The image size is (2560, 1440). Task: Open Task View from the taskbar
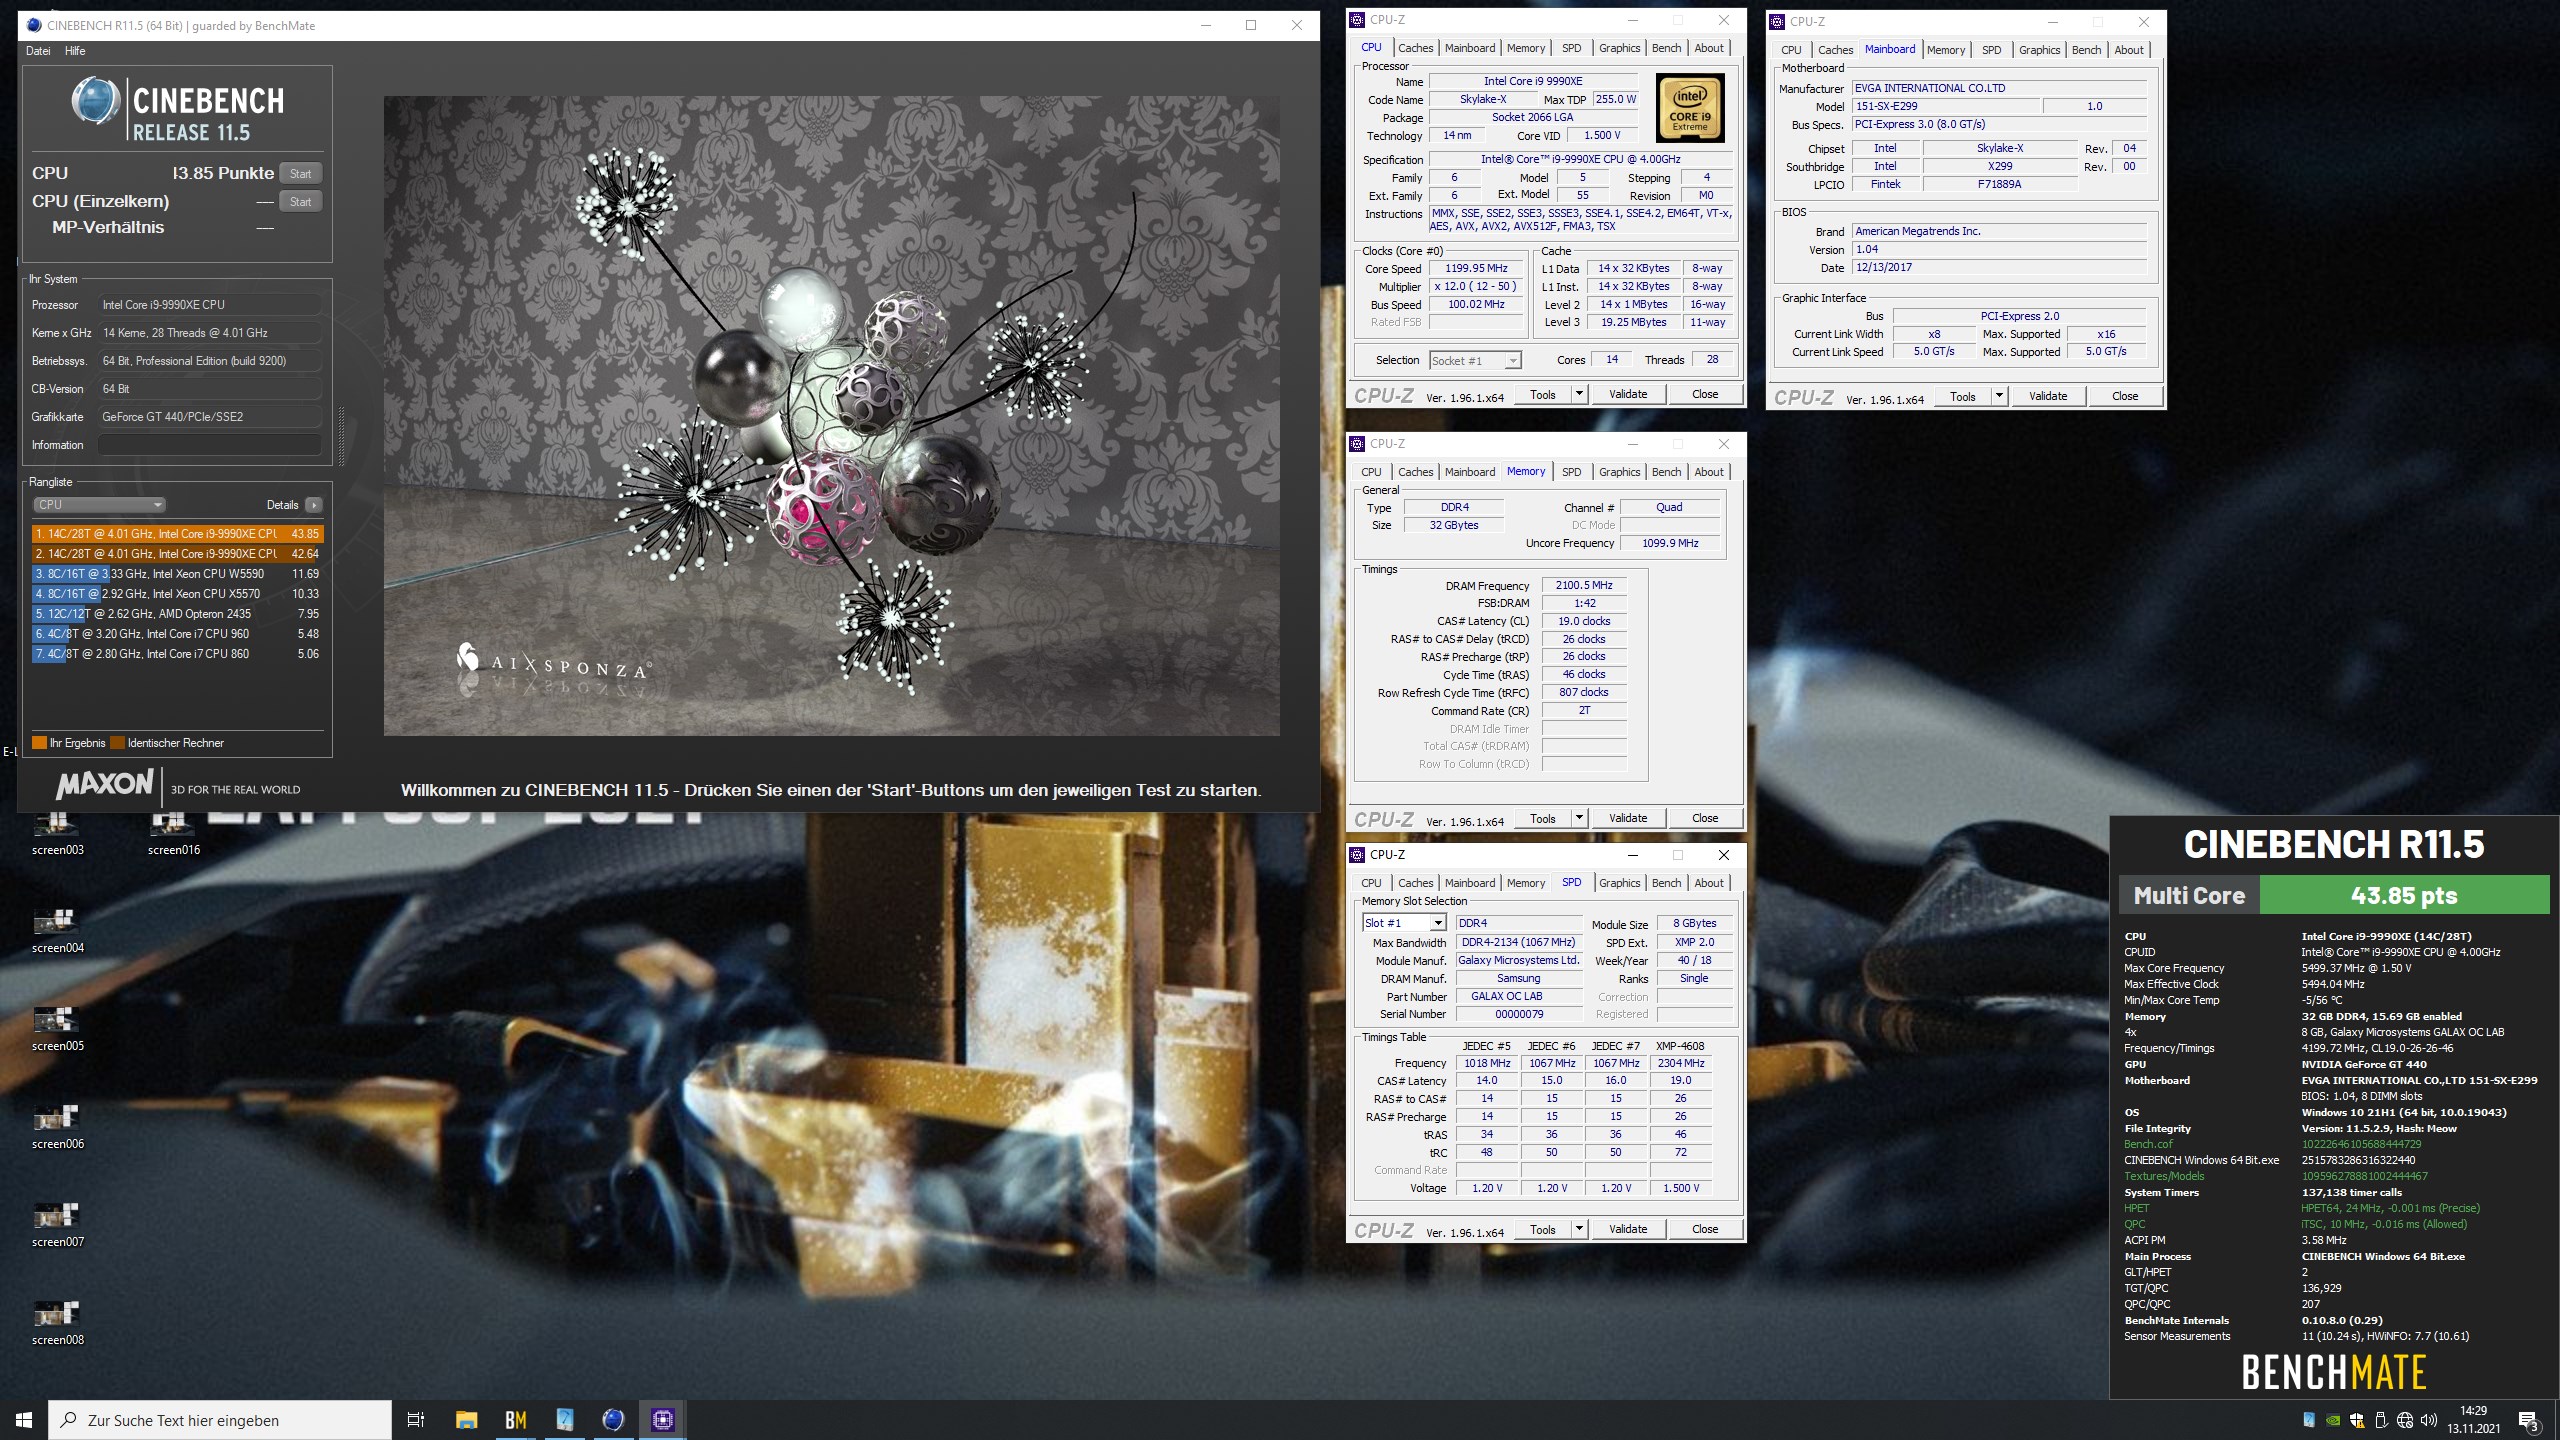[416, 1420]
